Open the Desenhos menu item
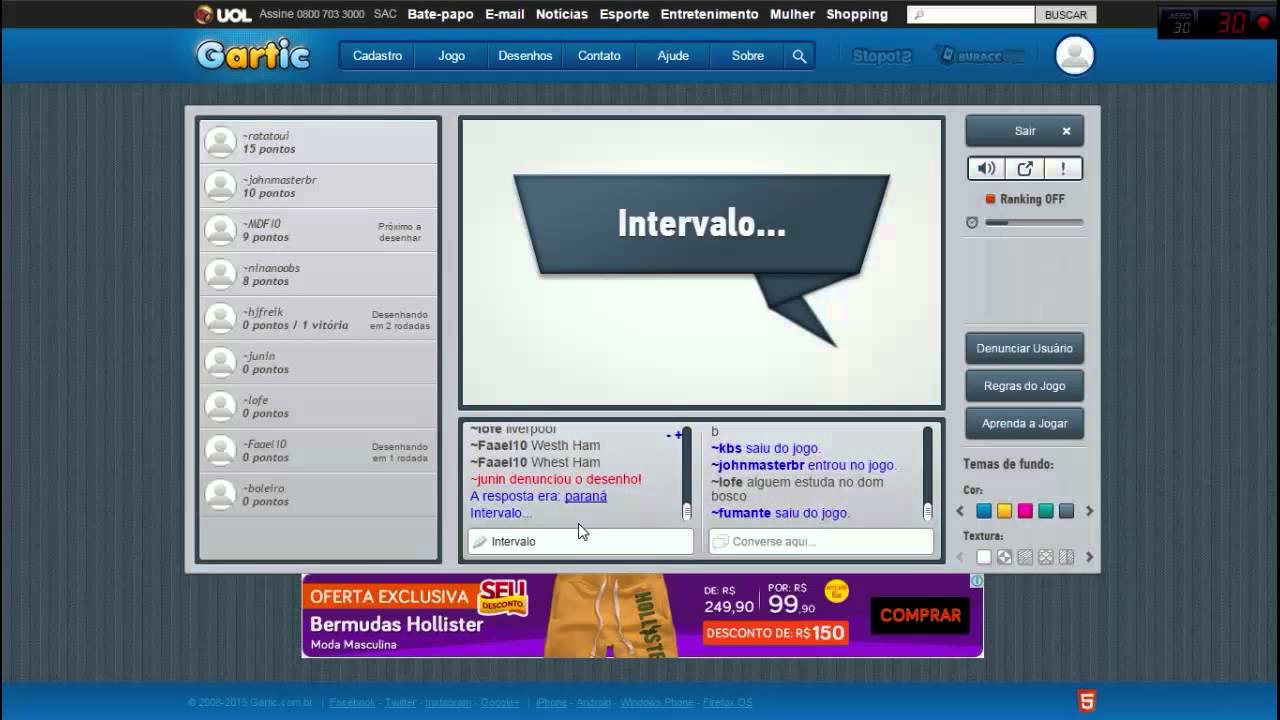The width and height of the screenshot is (1280, 720). [x=525, y=56]
